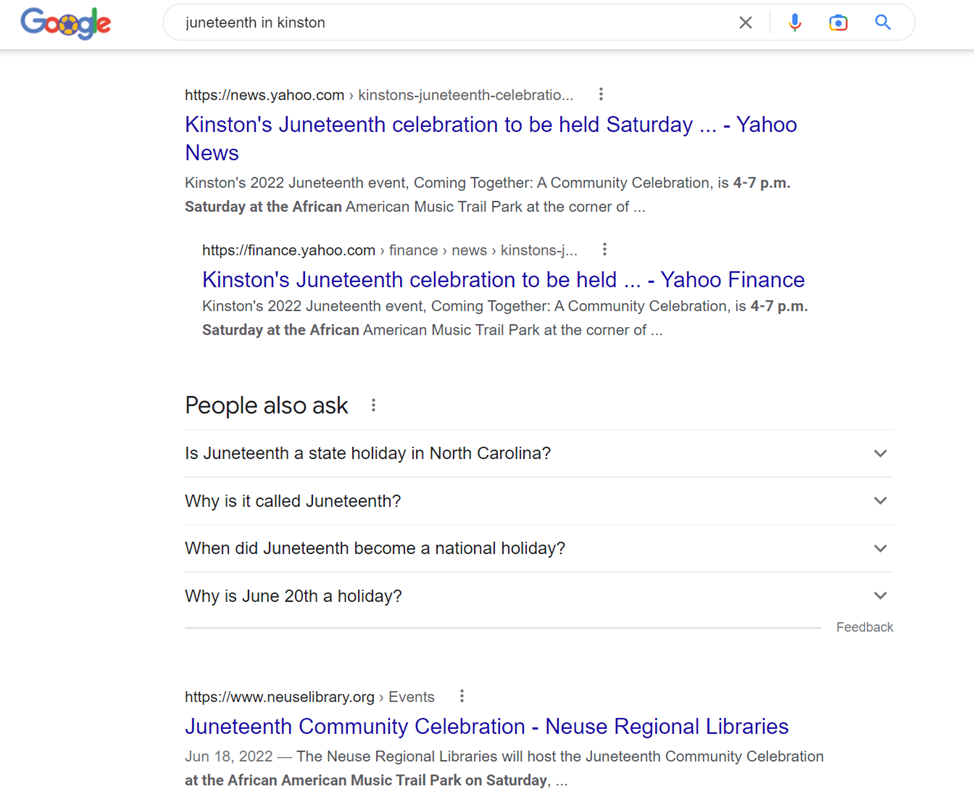The width and height of the screenshot is (974, 797).
Task: Click the finance.yahoo.com URL breadcrumb
Action: [389, 250]
